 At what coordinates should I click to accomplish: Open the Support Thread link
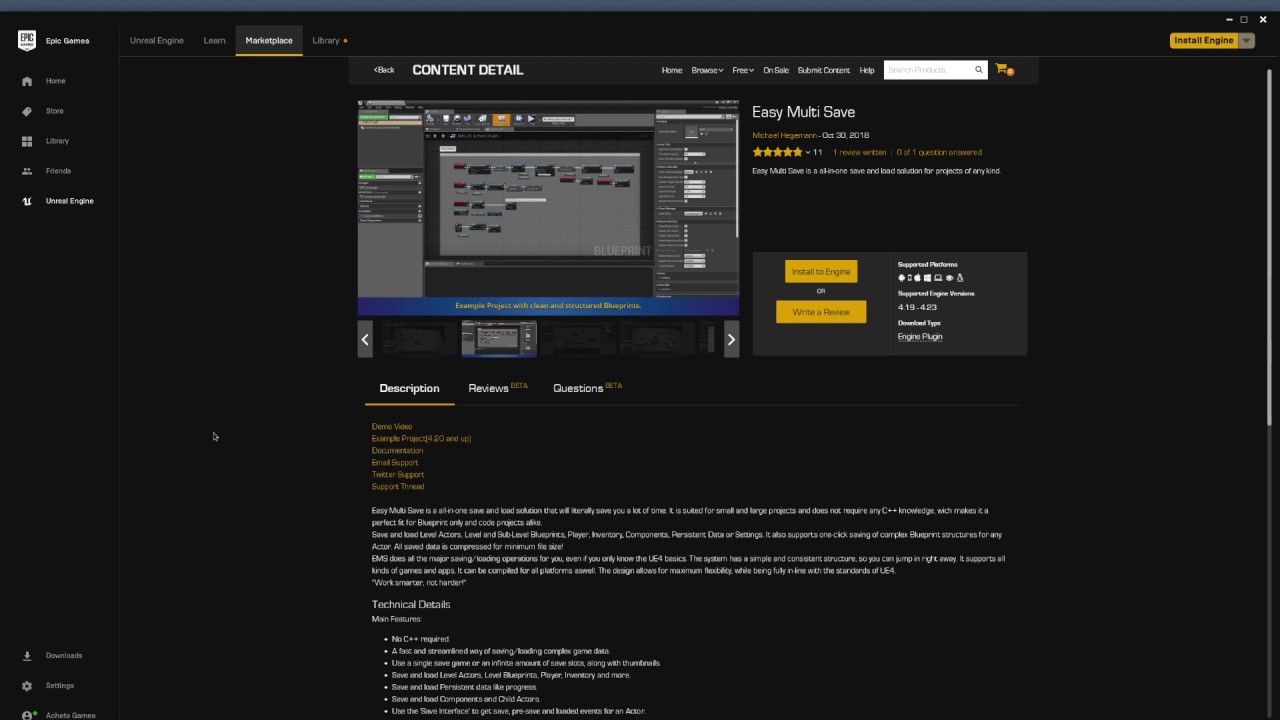pyautogui.click(x=398, y=486)
